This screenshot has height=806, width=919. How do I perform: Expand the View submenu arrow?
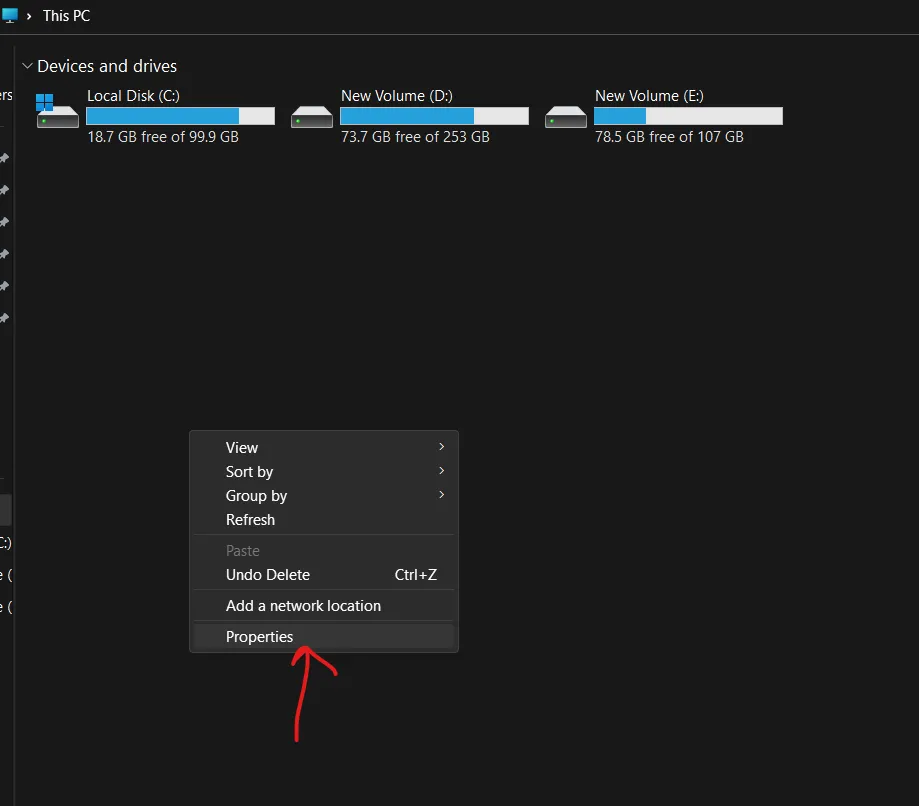click(x=441, y=447)
